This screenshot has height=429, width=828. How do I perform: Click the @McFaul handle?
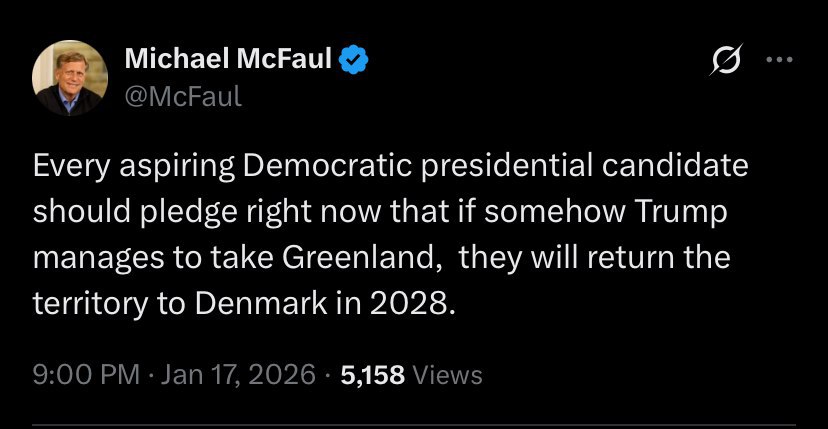[183, 97]
